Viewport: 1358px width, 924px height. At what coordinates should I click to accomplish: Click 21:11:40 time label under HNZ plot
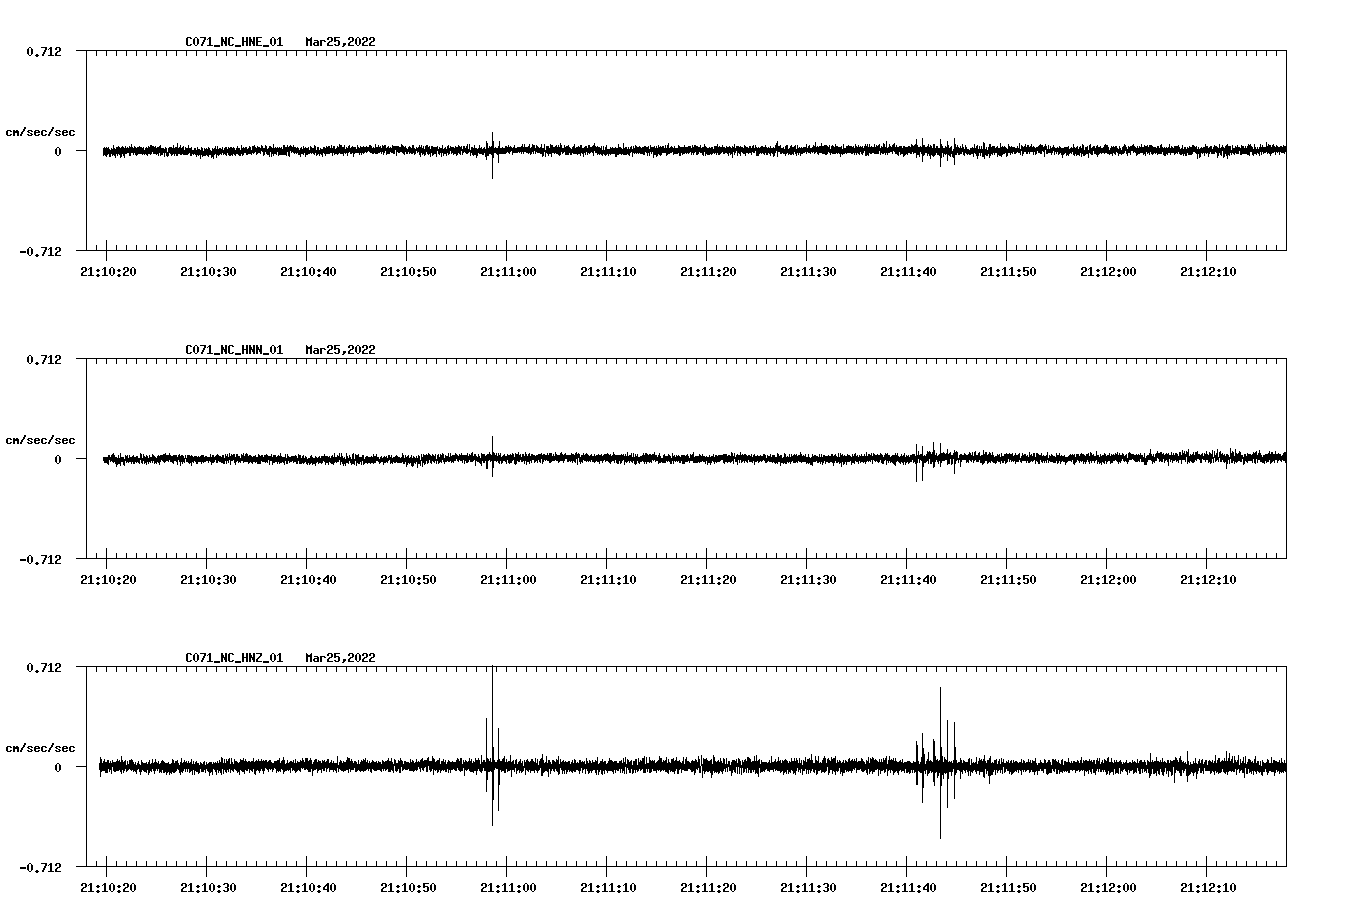coord(908,888)
